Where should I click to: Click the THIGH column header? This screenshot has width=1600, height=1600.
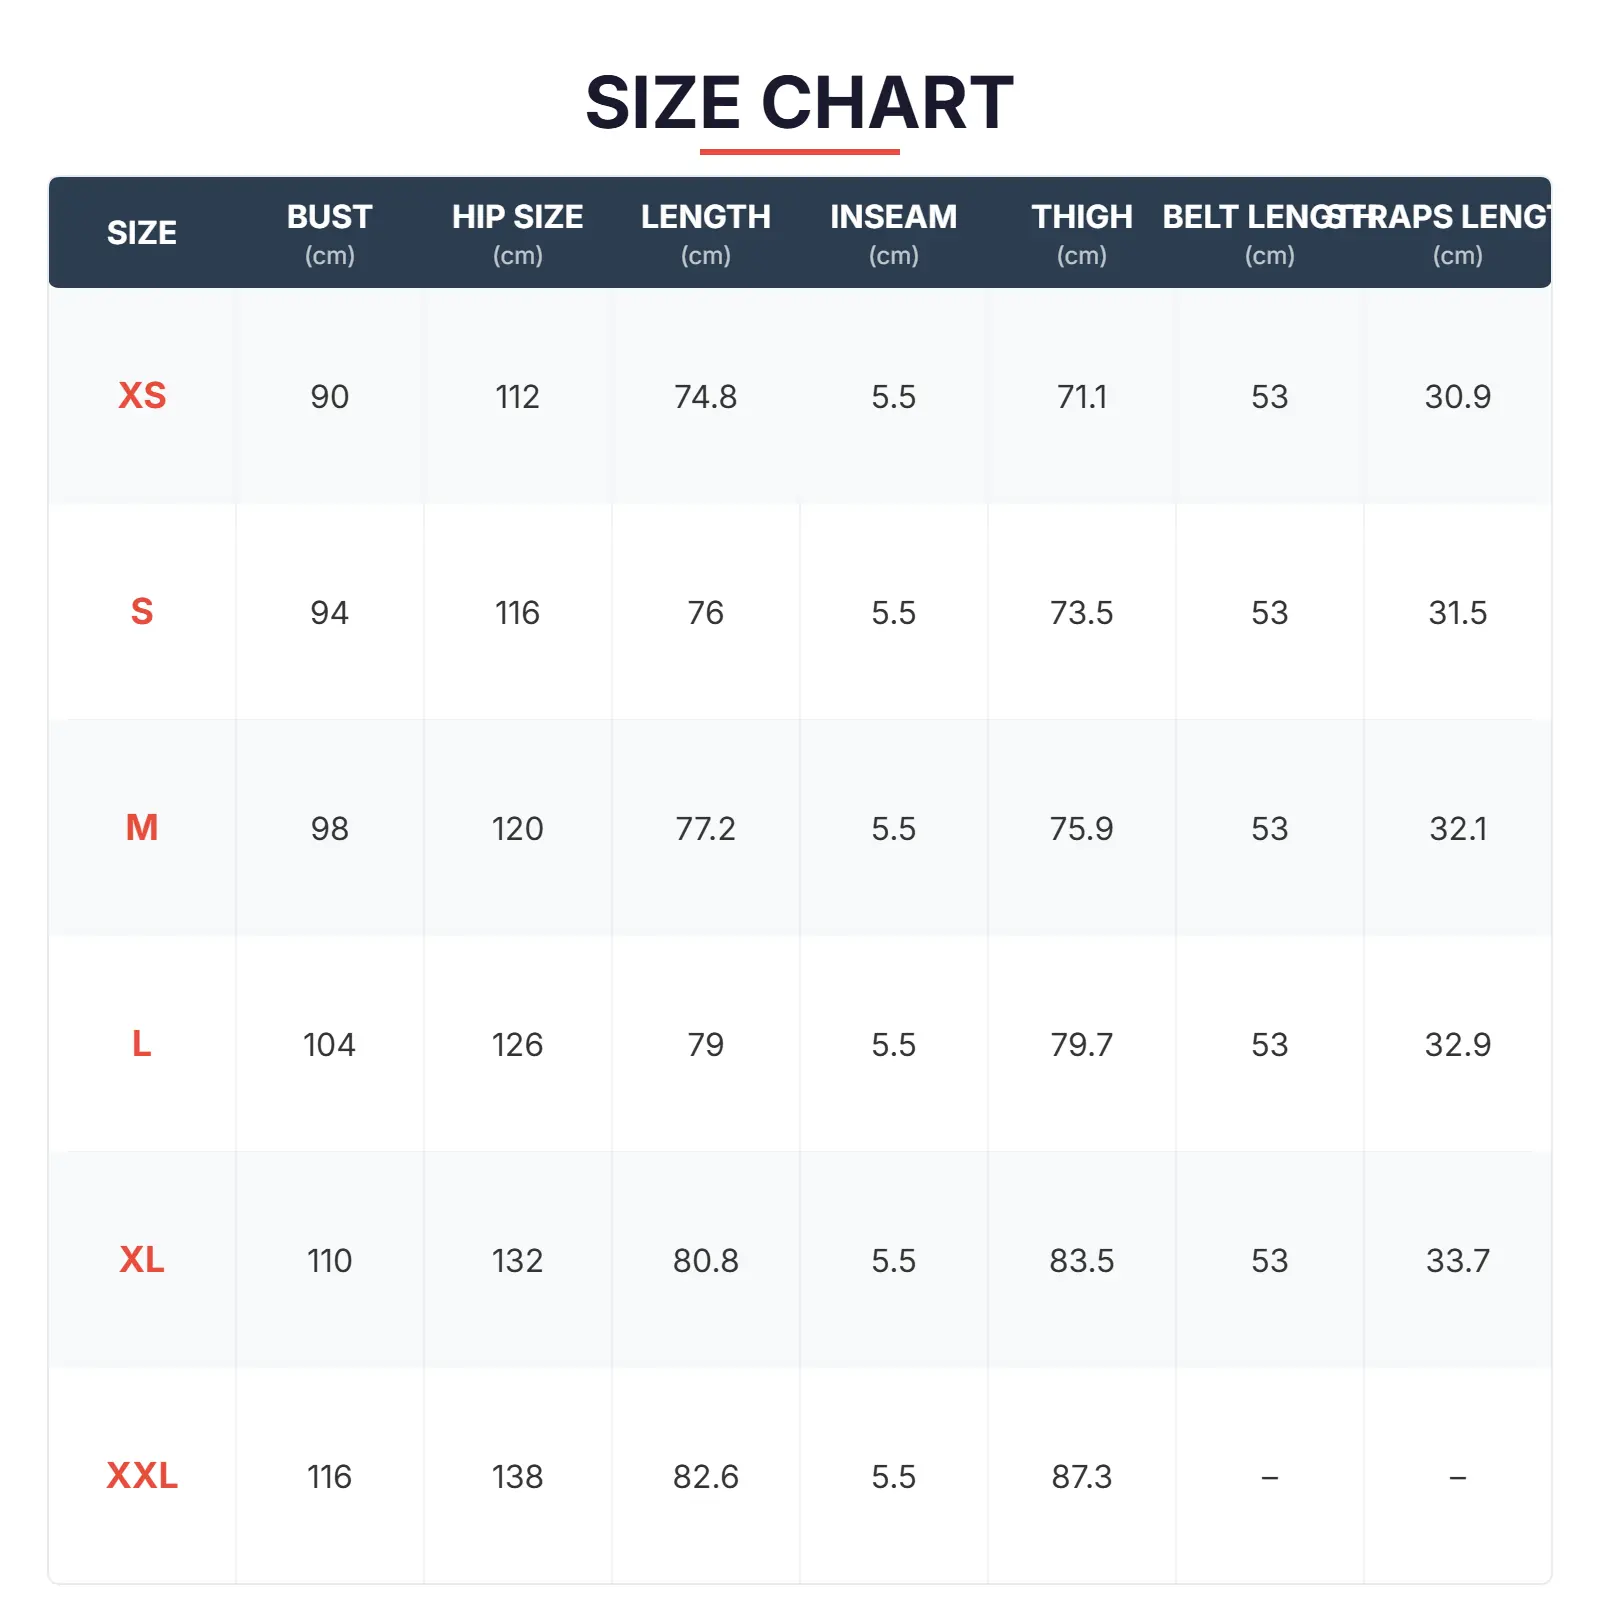tap(1081, 232)
